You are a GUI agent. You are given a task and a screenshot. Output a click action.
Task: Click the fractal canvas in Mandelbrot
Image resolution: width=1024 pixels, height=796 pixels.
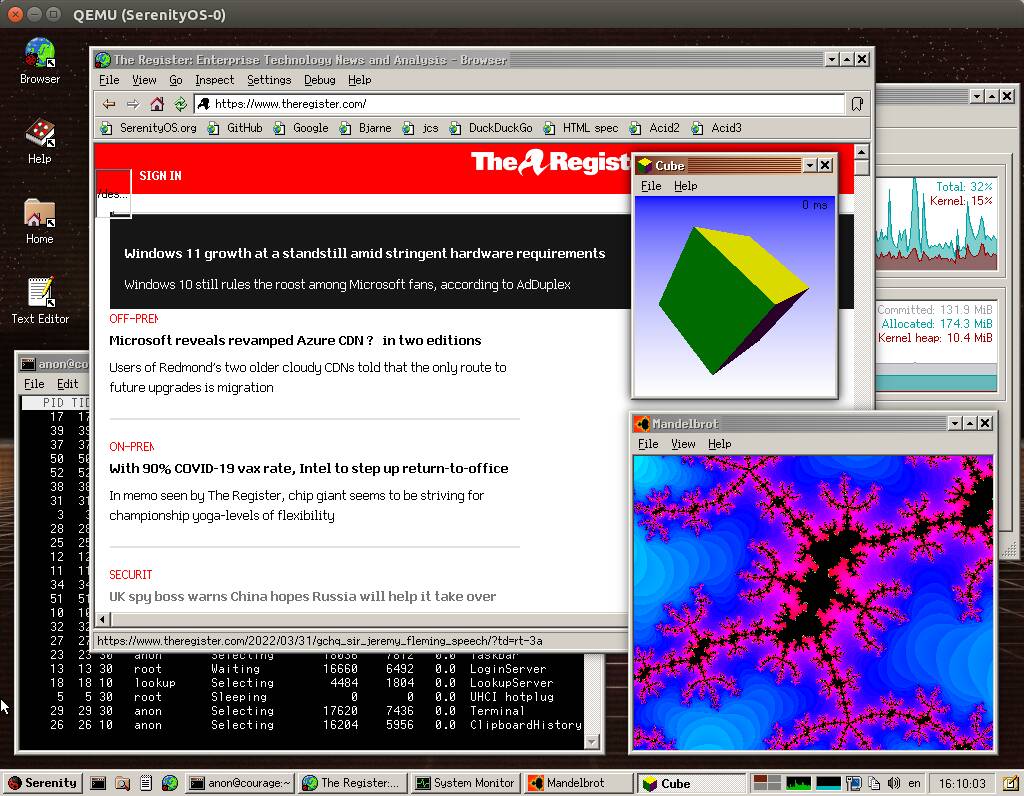(x=813, y=602)
